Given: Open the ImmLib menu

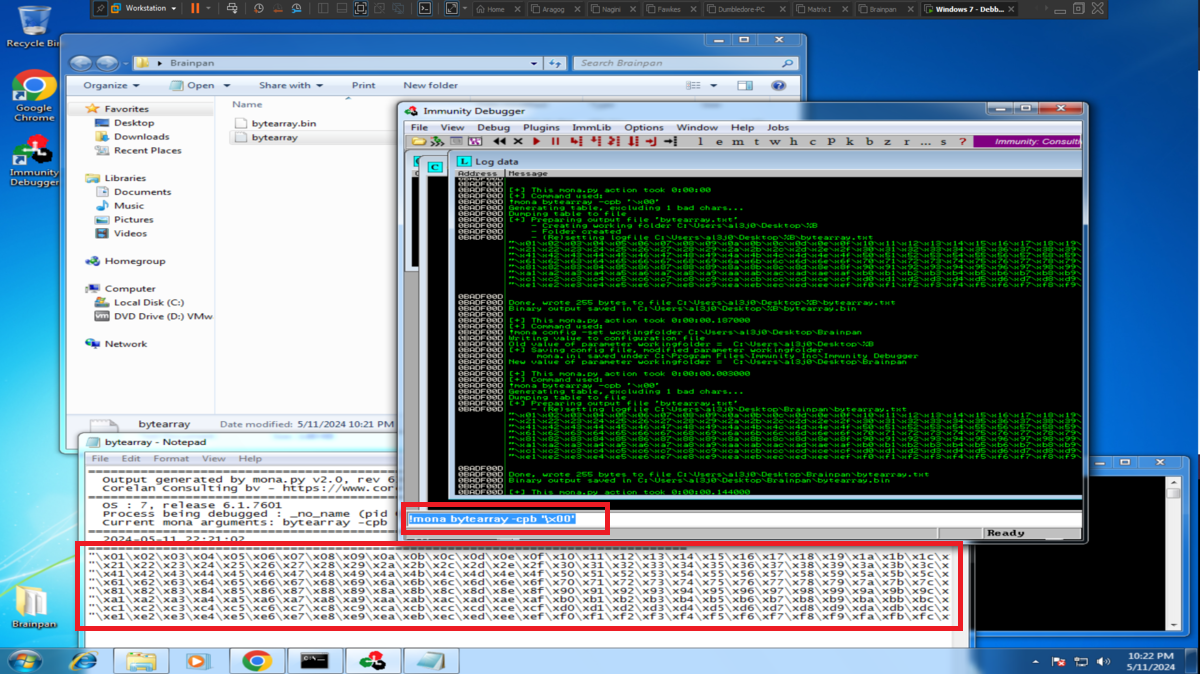Looking at the screenshot, I should coord(591,127).
